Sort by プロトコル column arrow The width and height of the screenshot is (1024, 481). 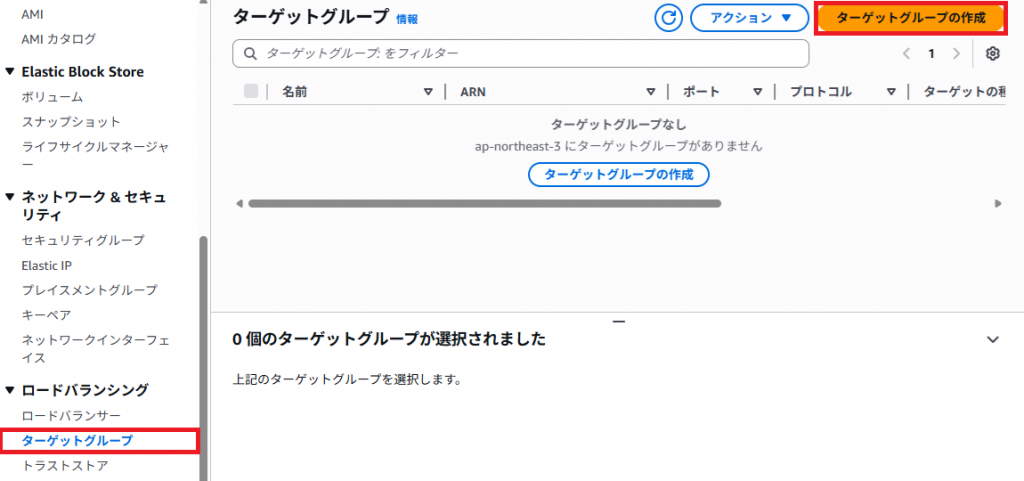click(x=890, y=92)
